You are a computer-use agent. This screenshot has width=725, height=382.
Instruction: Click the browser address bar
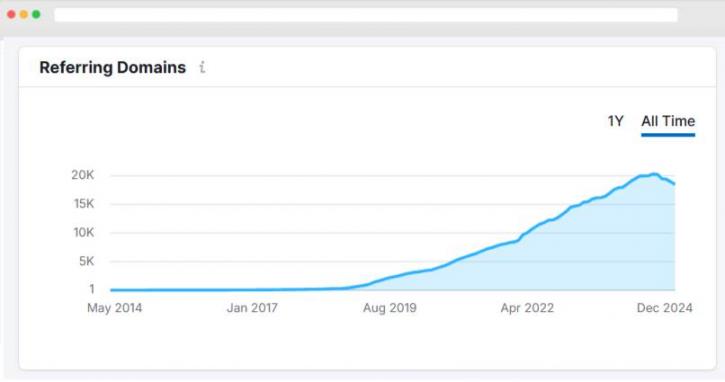(366, 15)
